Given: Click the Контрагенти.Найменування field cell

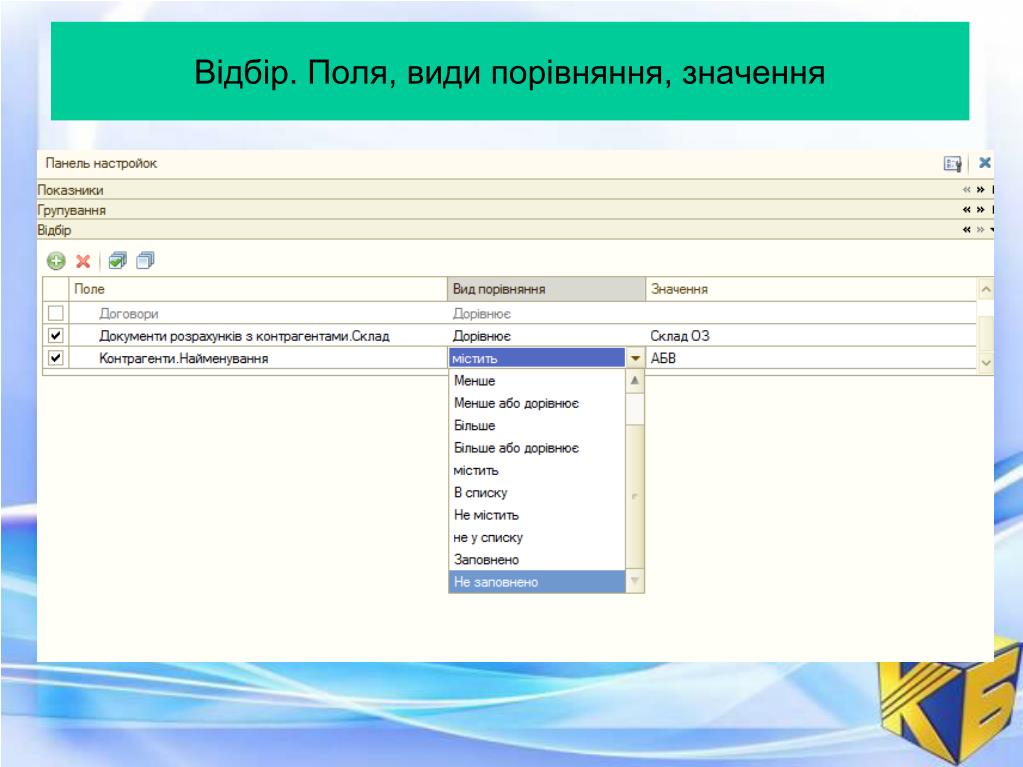Looking at the screenshot, I should (258, 358).
